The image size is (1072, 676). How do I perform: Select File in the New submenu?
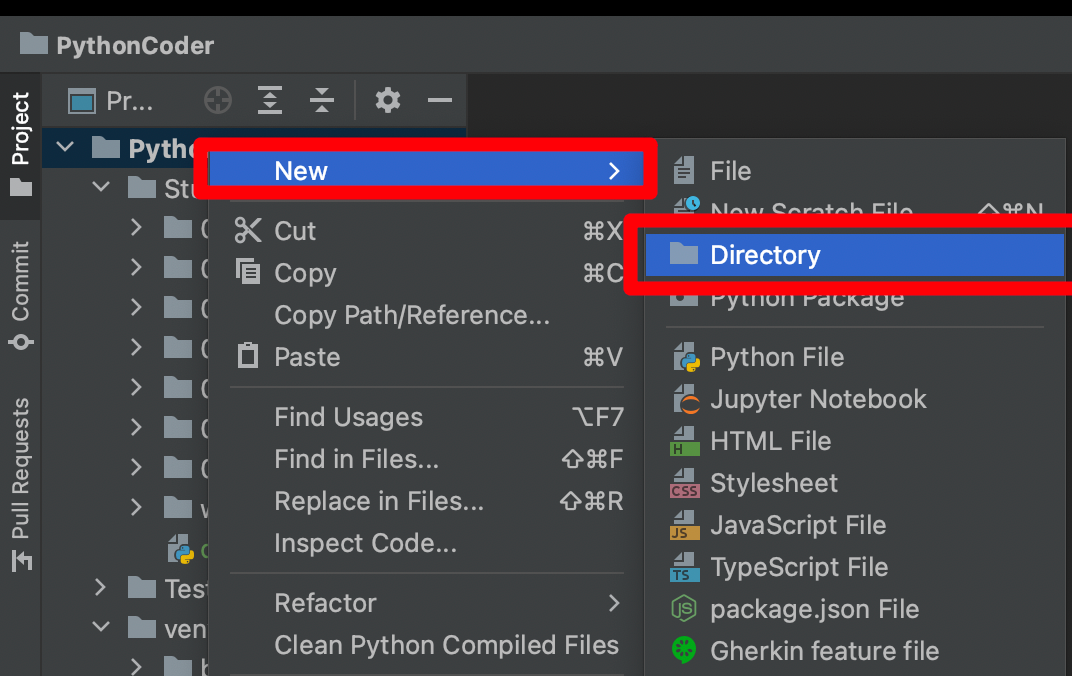tap(855, 171)
